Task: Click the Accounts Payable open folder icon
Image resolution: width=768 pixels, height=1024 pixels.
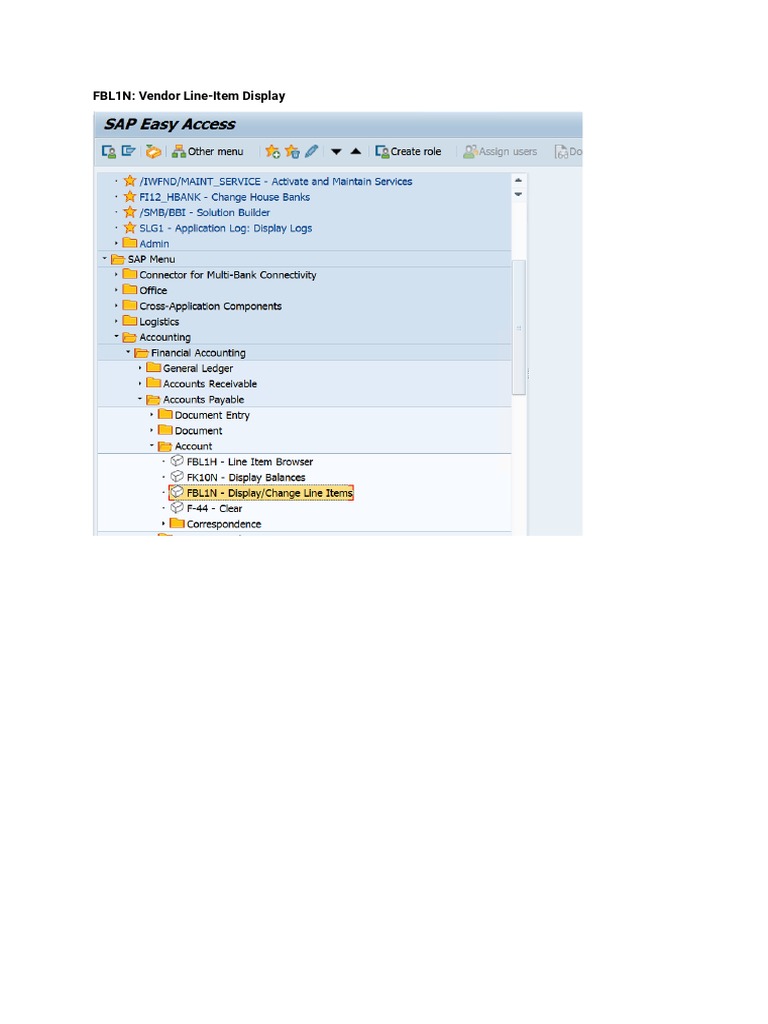Action: click(x=153, y=400)
